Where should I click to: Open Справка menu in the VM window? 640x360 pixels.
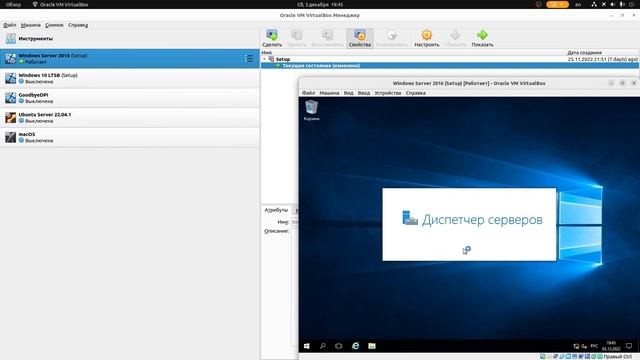pyautogui.click(x=416, y=93)
